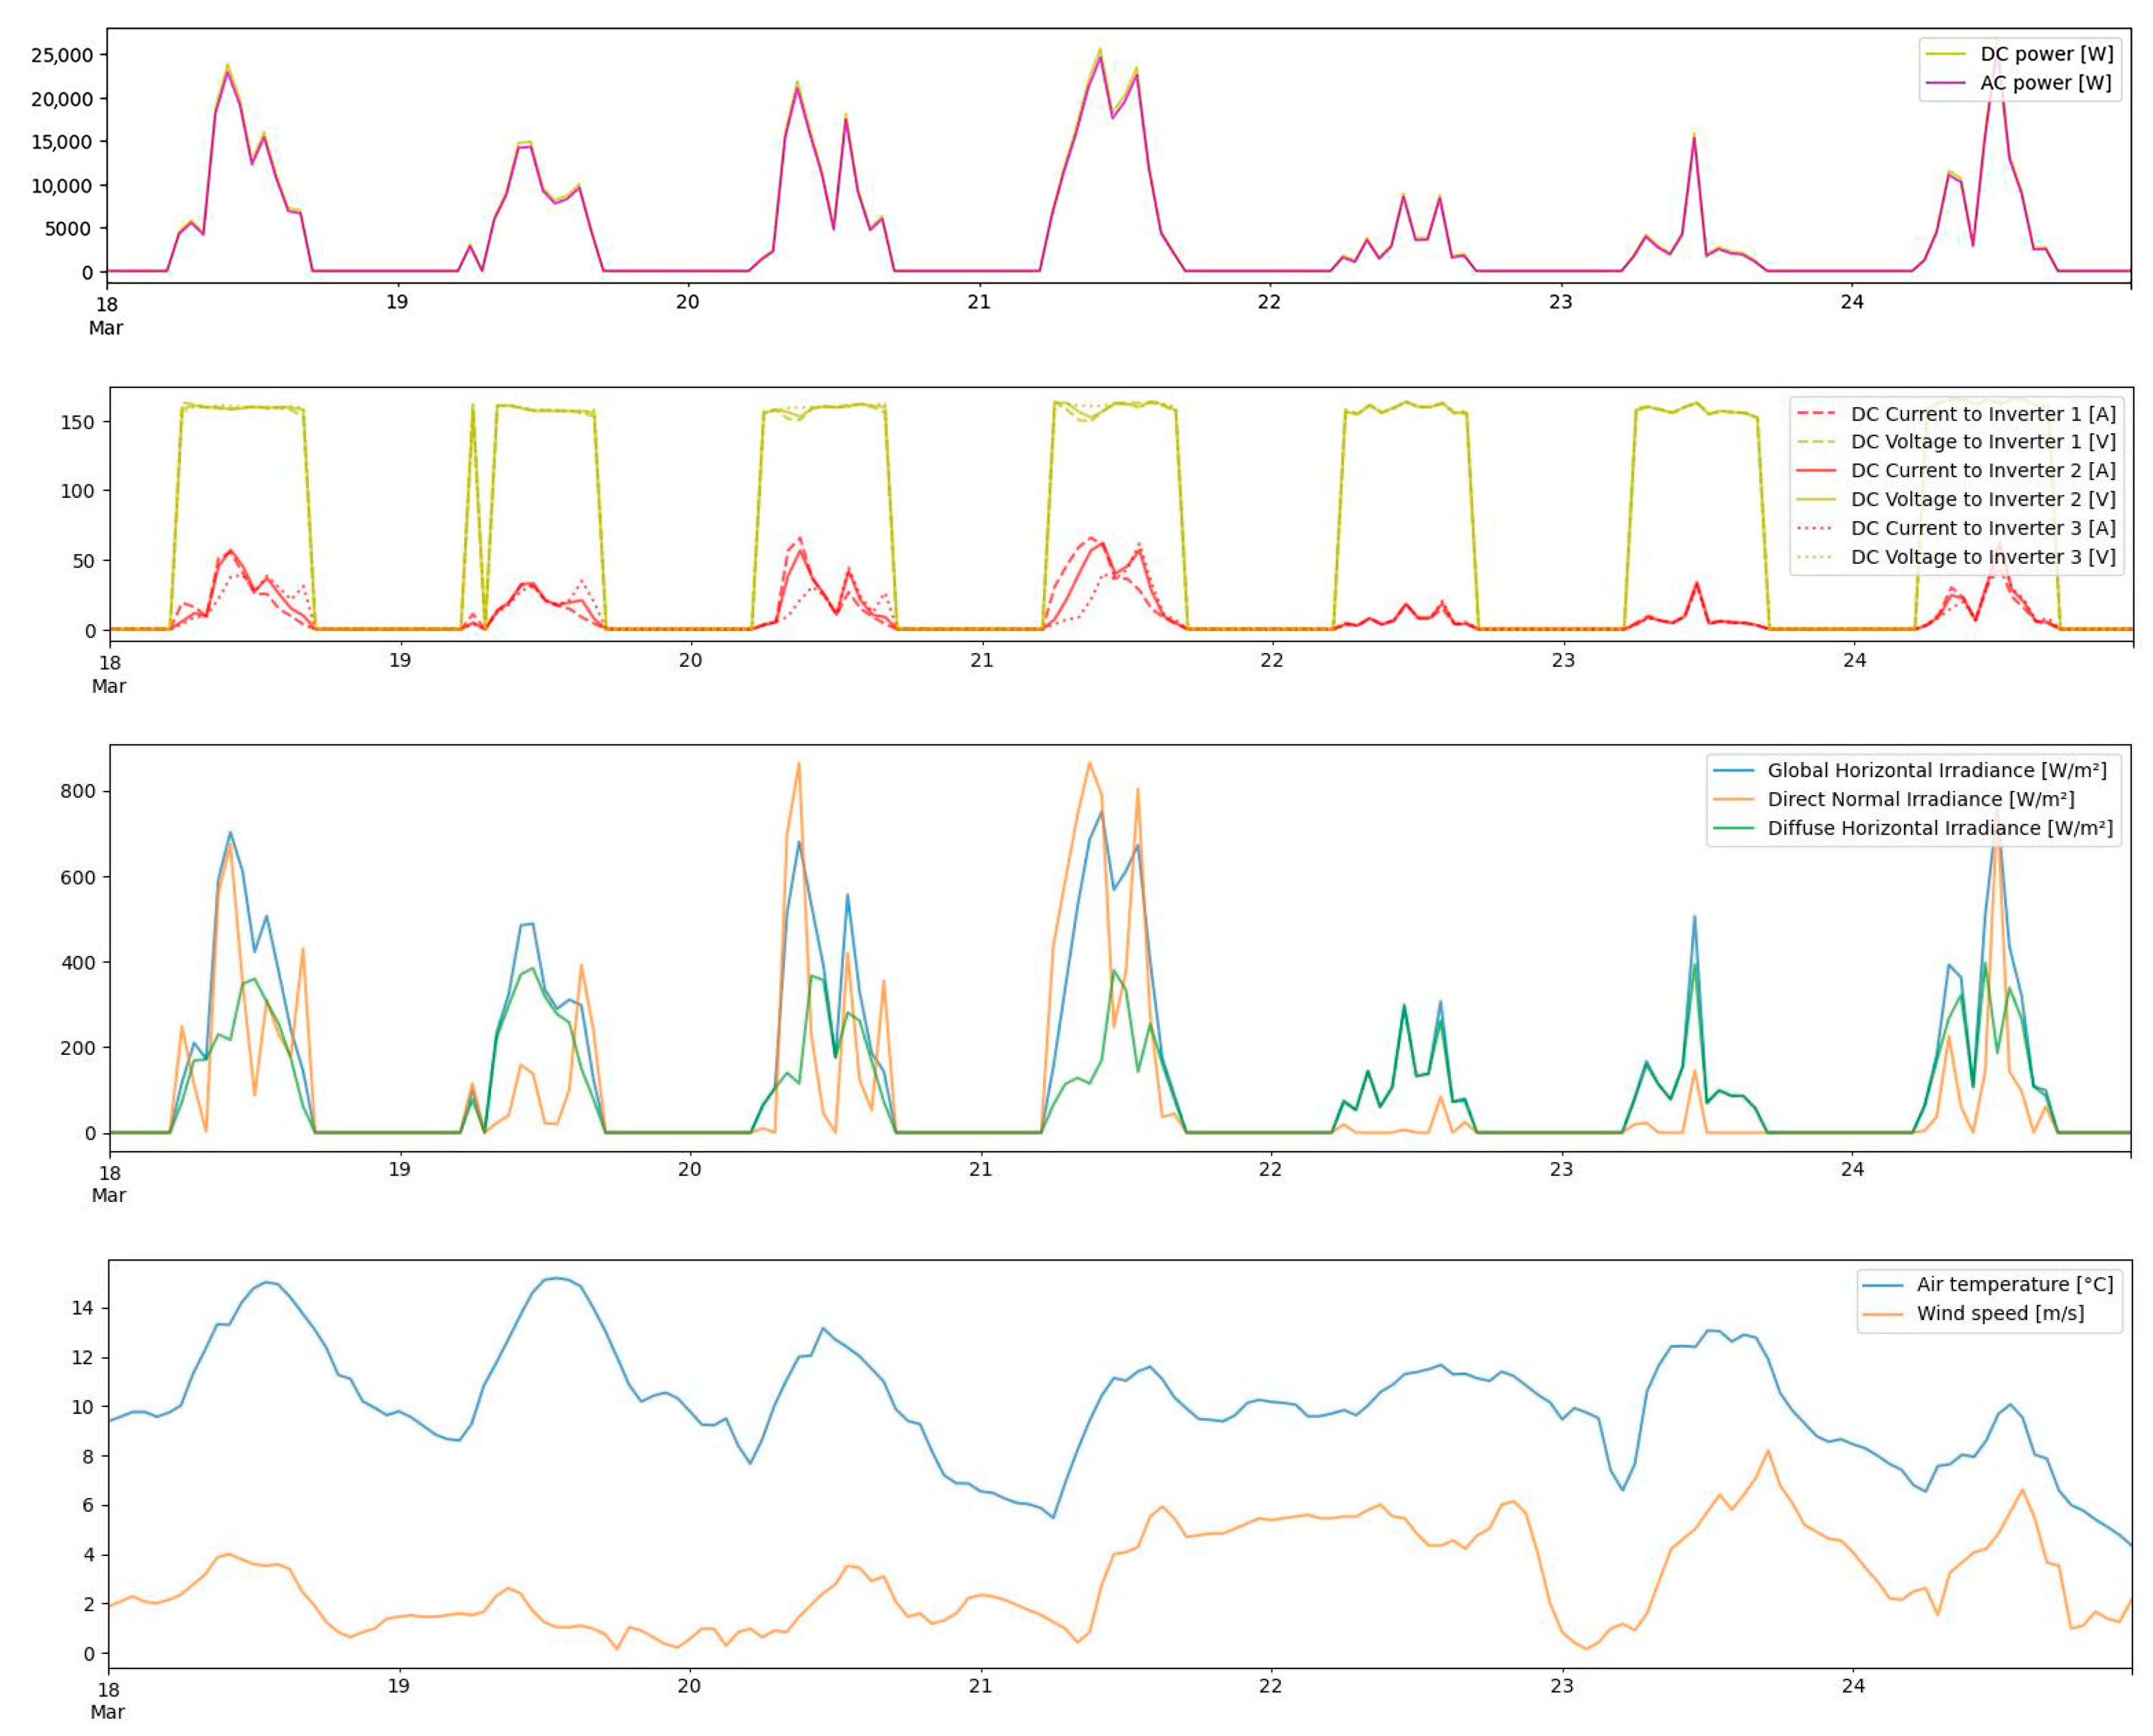Click the 18 Mar label under bottom chart
The width and height of the screenshot is (2153, 1736).
tap(108, 1700)
